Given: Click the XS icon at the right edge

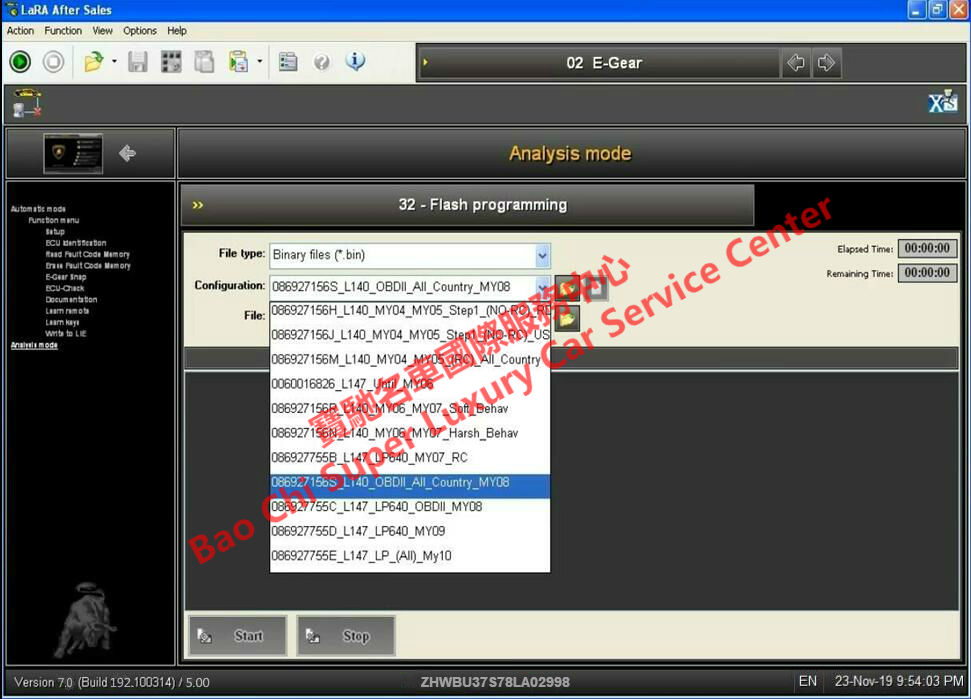Looking at the screenshot, I should (x=943, y=102).
